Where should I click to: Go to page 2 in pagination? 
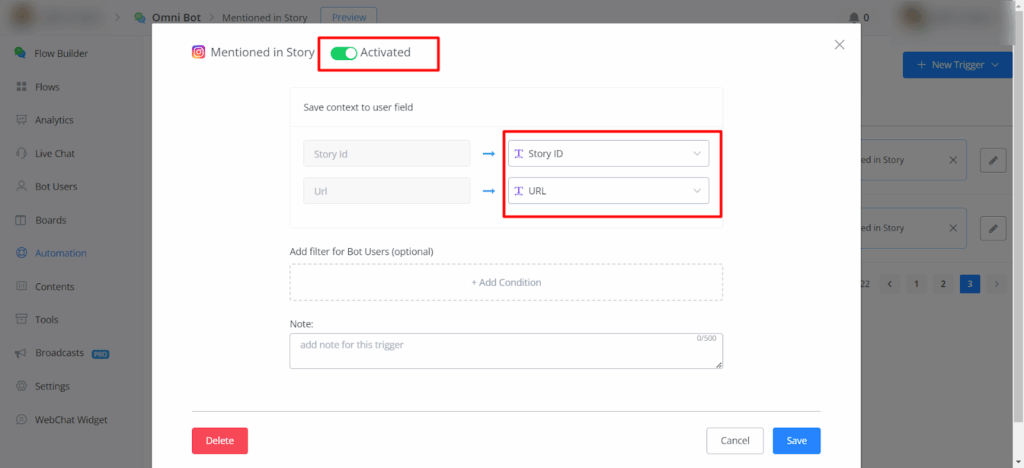(942, 284)
